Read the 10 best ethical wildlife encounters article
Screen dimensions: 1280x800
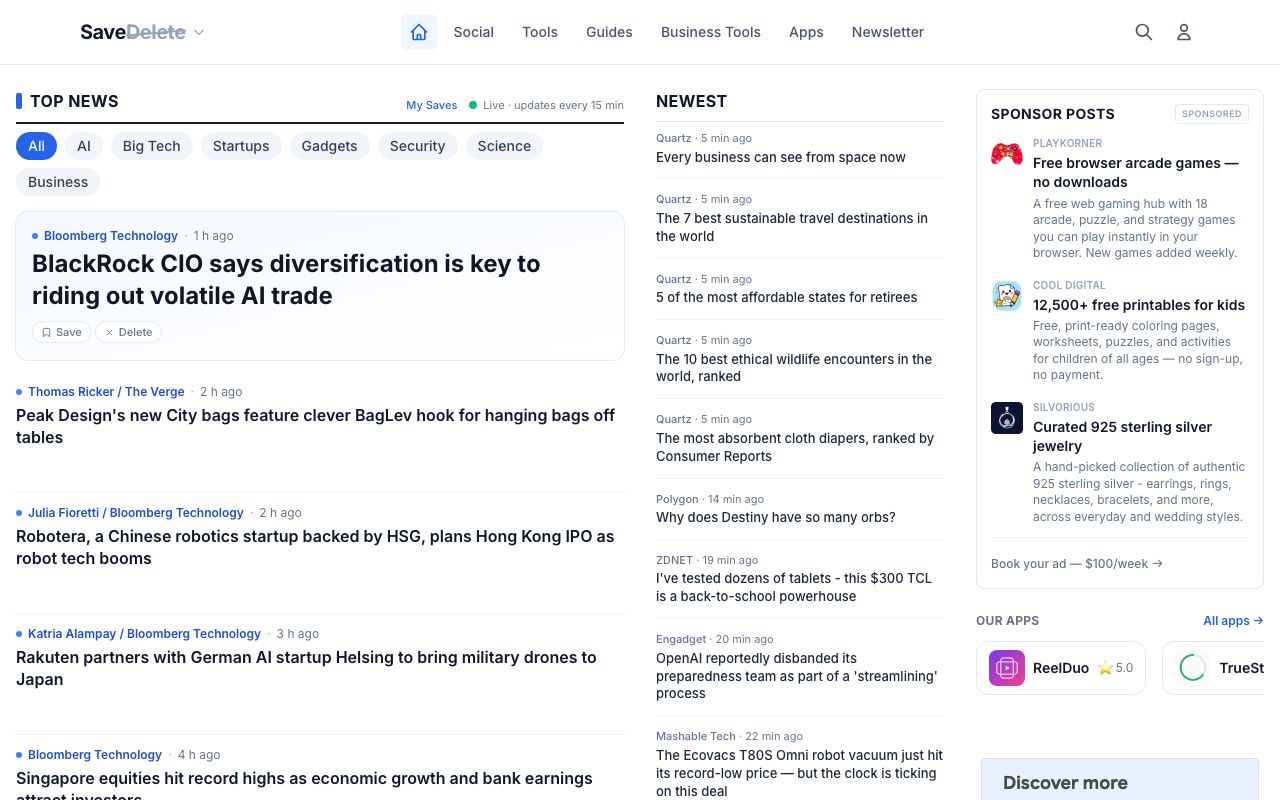click(x=794, y=368)
